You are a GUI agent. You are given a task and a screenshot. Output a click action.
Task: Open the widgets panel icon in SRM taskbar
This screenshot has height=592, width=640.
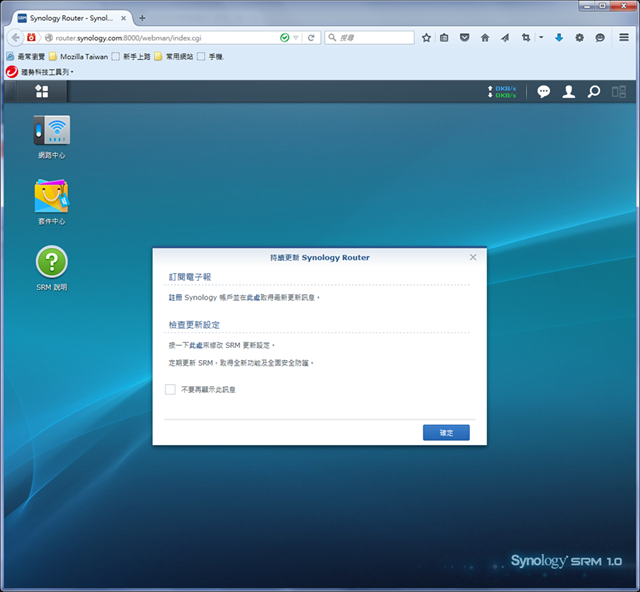coord(619,91)
